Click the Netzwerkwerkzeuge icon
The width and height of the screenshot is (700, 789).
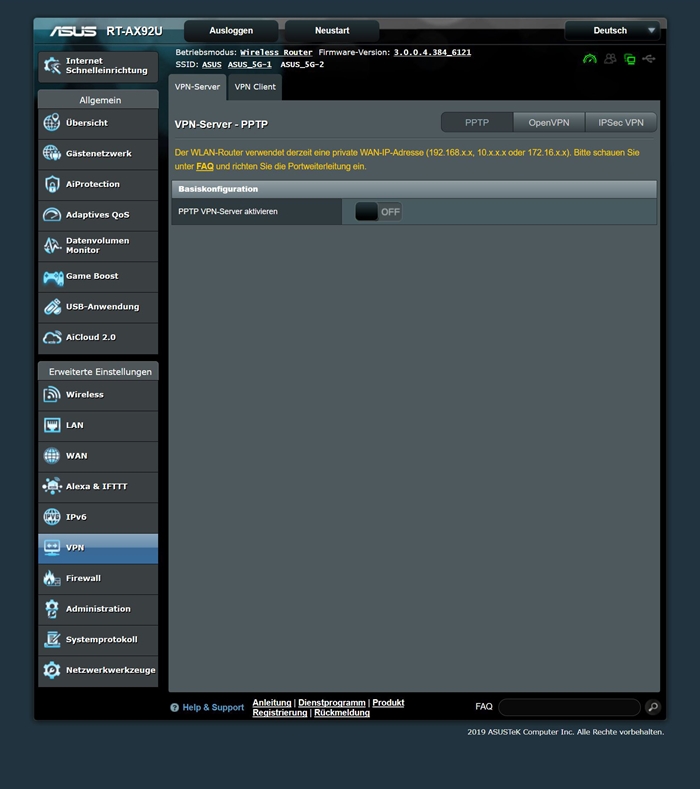(x=52, y=670)
